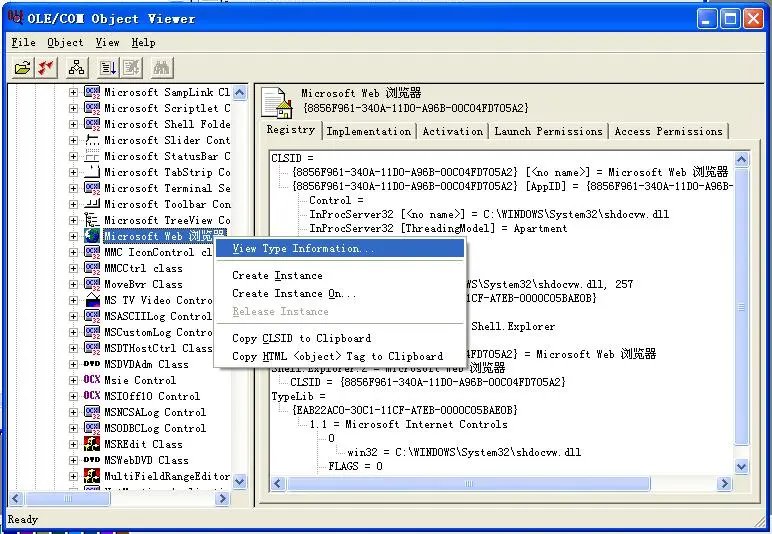Viewport: 772px width, 534px height.
Task: Choose Create Instance On from context menu
Action: pyautogui.click(x=340, y=294)
